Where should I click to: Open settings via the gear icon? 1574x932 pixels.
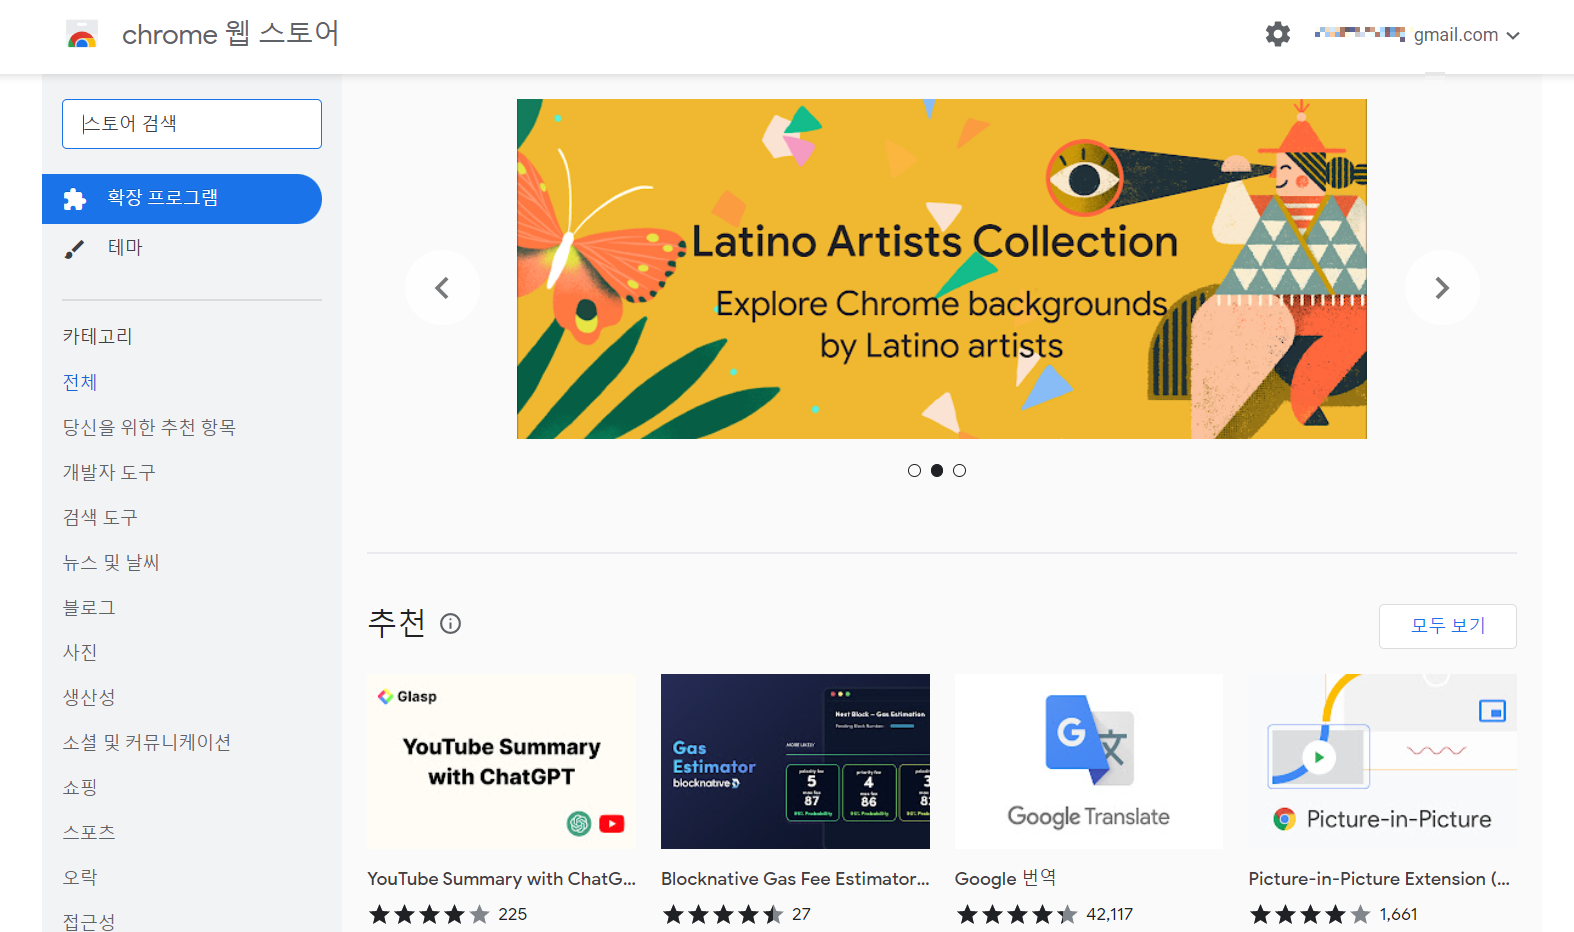coord(1278,34)
